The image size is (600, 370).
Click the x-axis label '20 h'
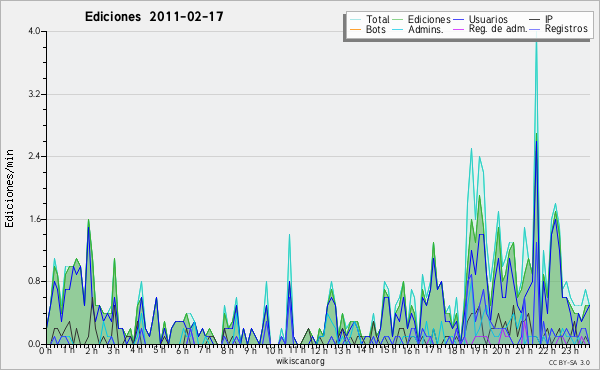501,350
